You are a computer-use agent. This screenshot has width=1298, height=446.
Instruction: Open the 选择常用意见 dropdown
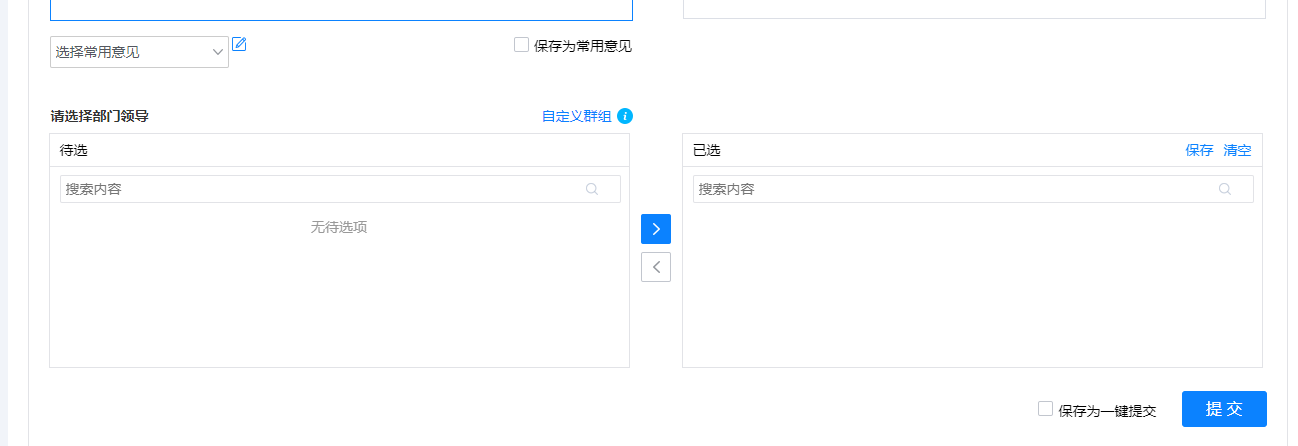point(139,52)
